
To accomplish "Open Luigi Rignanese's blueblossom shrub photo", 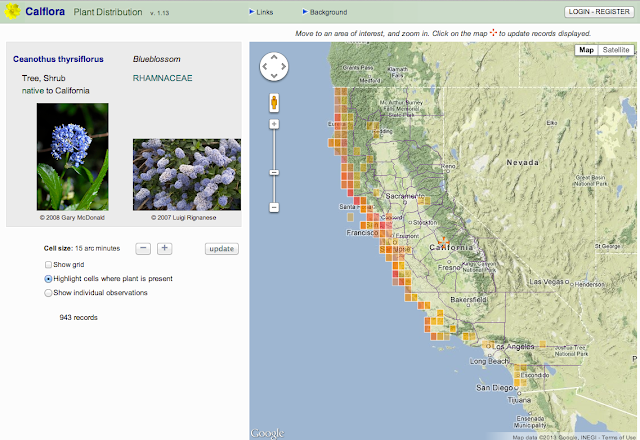I will (187, 174).
